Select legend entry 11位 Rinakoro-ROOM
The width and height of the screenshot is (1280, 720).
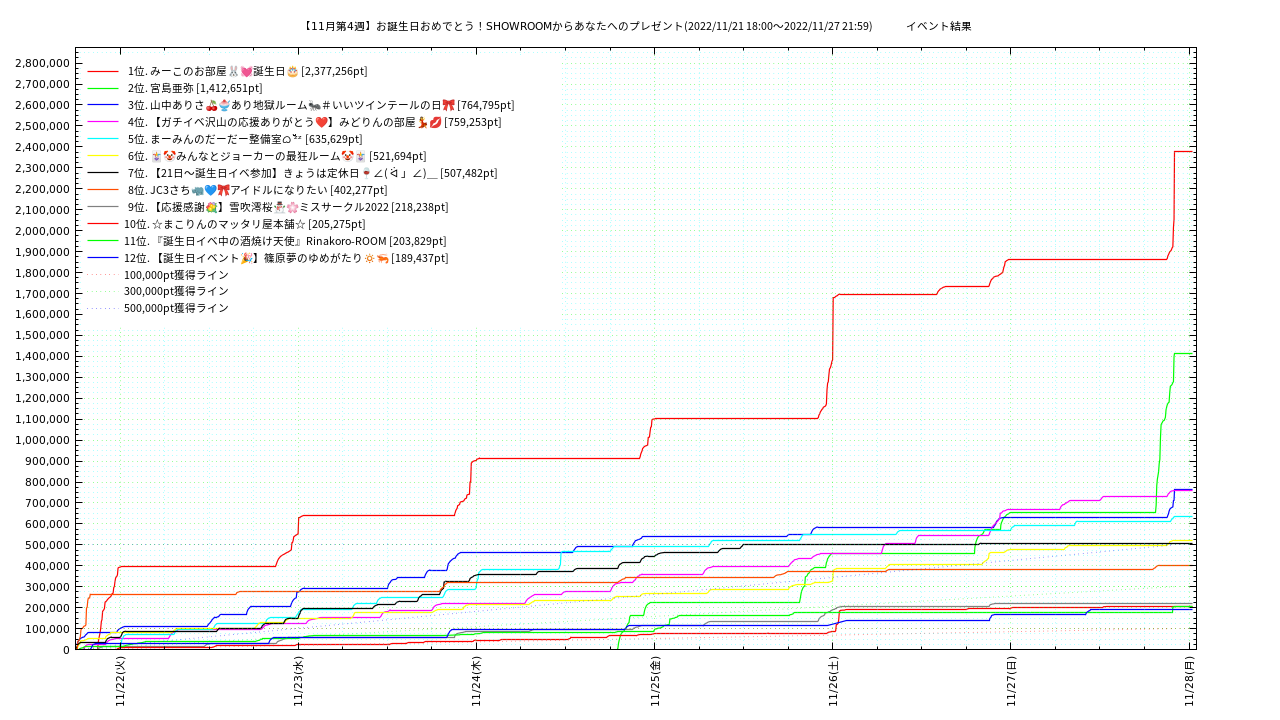click(285, 242)
